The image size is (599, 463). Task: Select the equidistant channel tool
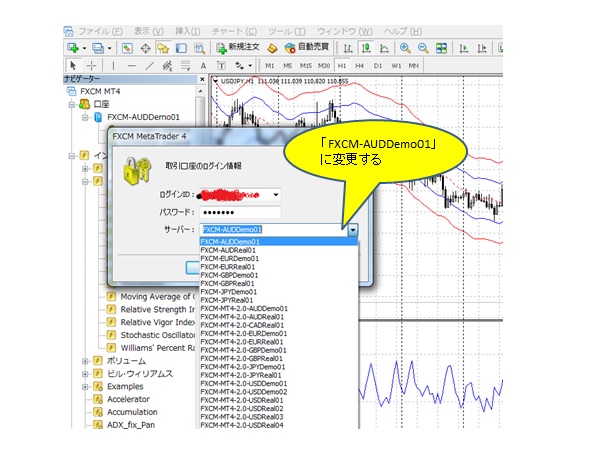(167, 66)
